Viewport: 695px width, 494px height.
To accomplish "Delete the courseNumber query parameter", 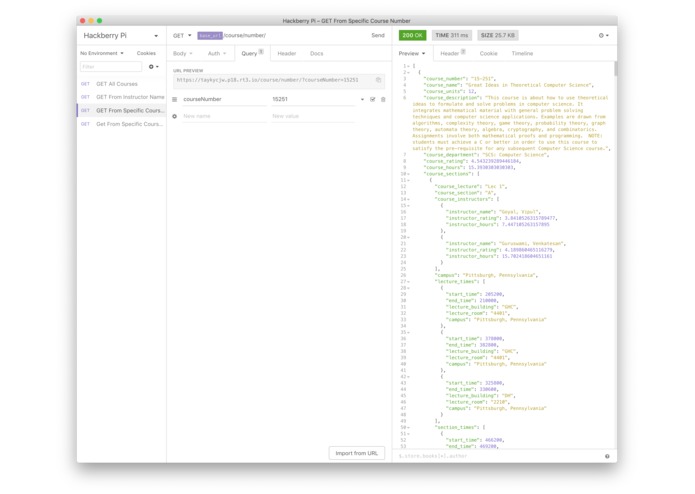I will coord(383,99).
